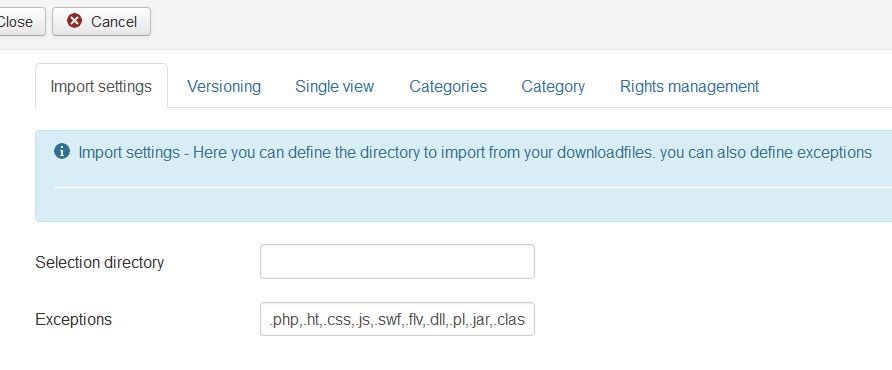Open the Single view tab
The height and width of the screenshot is (370, 892).
coord(334,86)
